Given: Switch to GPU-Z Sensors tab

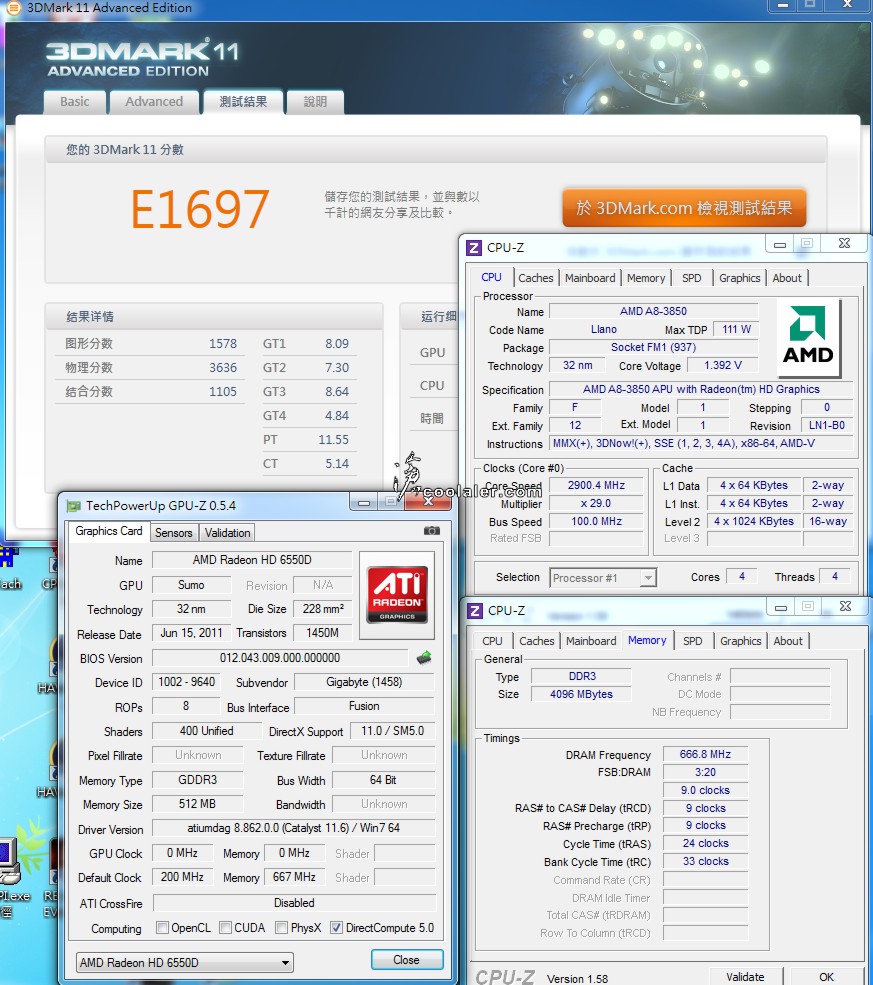Looking at the screenshot, I should (x=173, y=533).
